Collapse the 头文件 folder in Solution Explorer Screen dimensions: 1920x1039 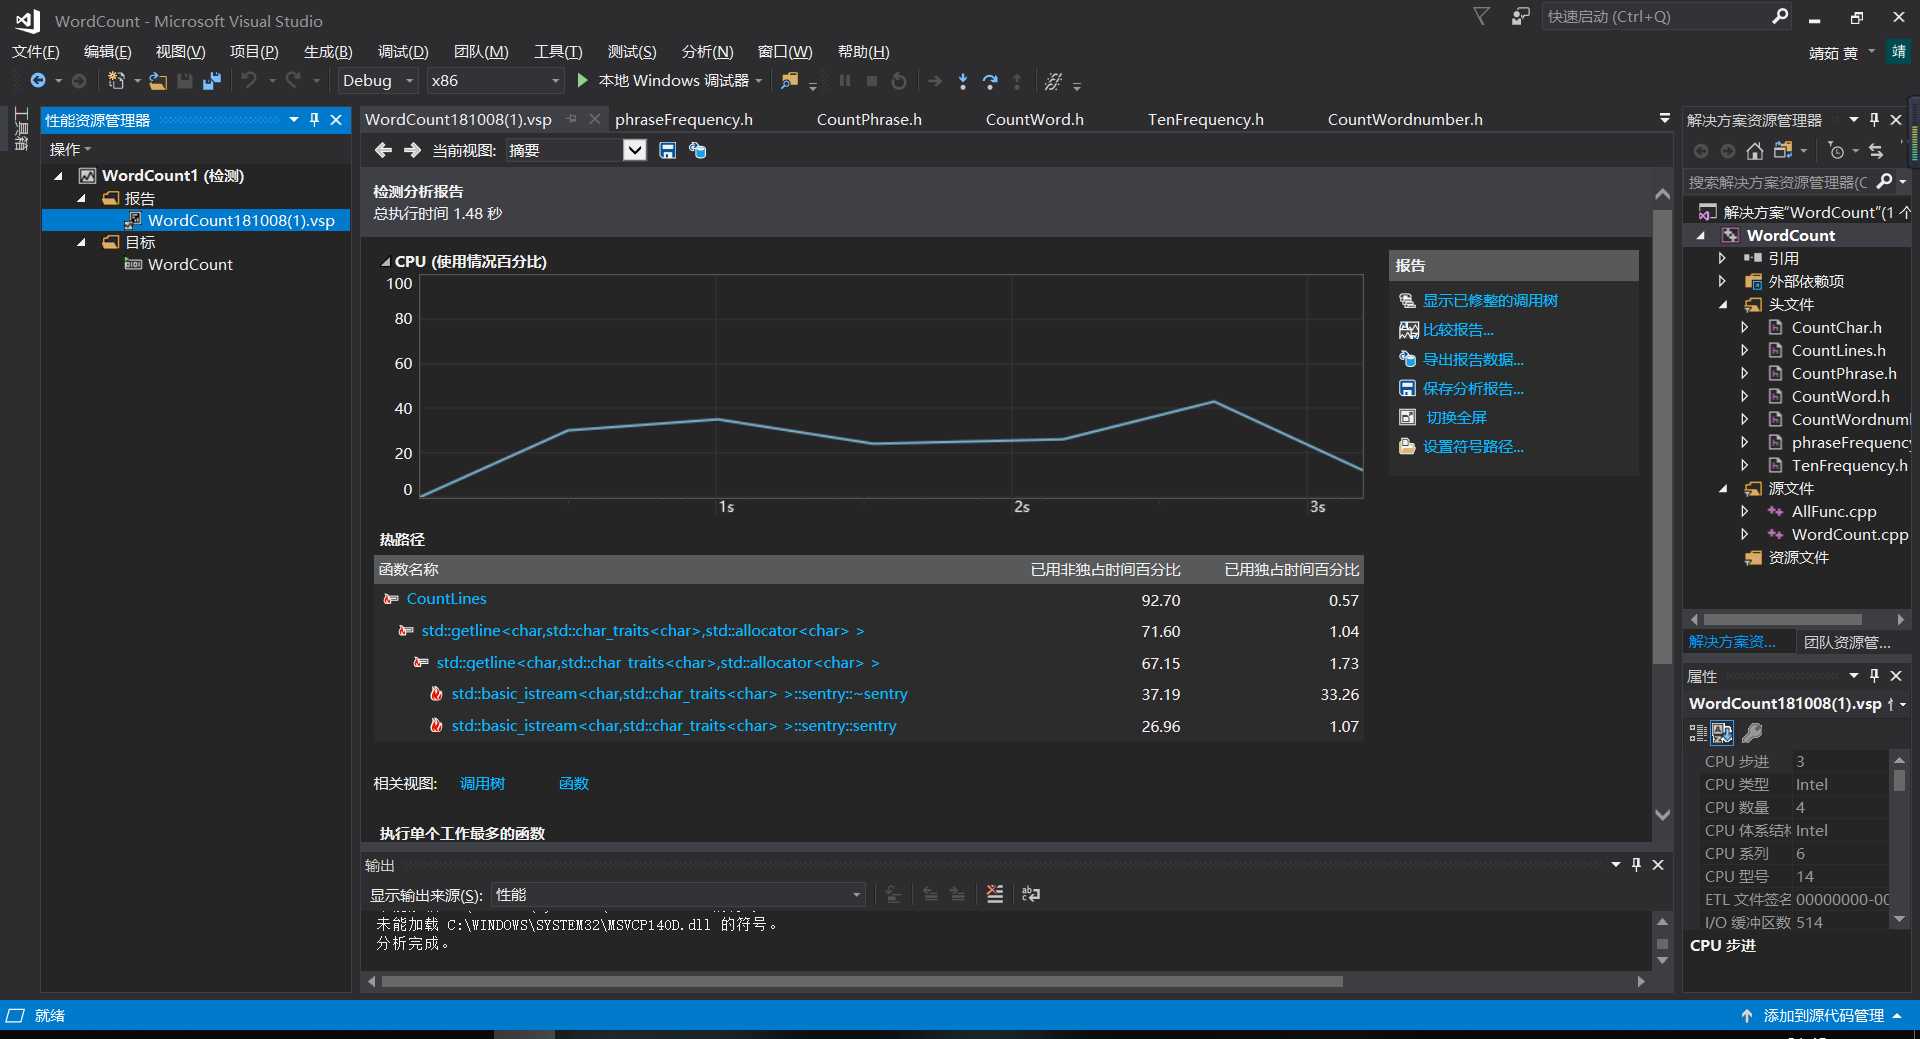(x=1723, y=305)
